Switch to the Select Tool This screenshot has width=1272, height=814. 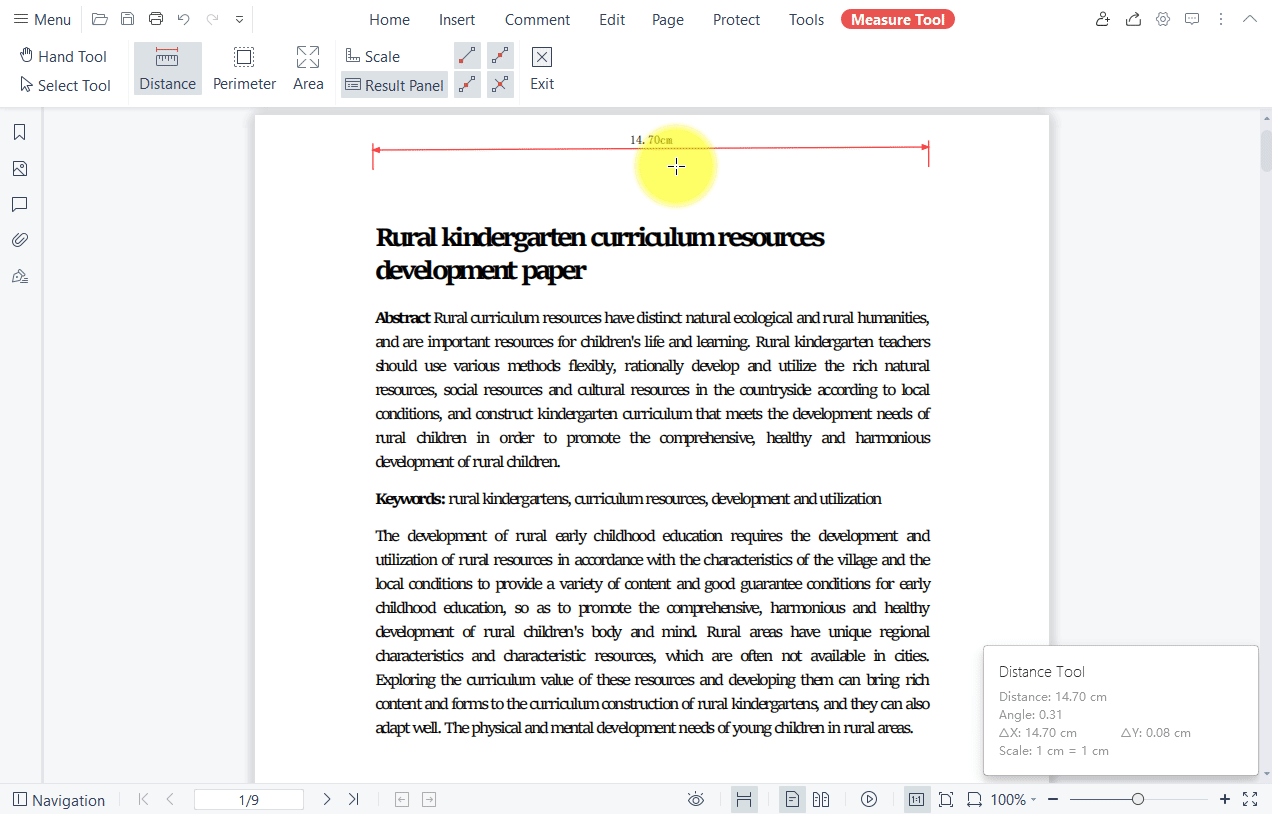point(64,85)
